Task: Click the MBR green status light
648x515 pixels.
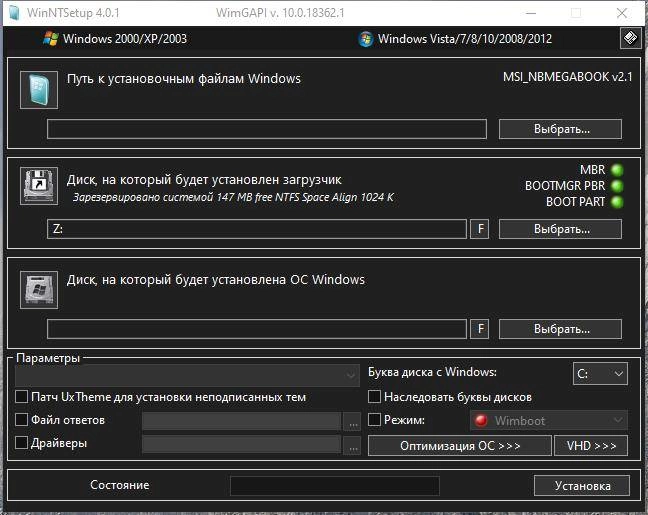Action: [x=617, y=170]
